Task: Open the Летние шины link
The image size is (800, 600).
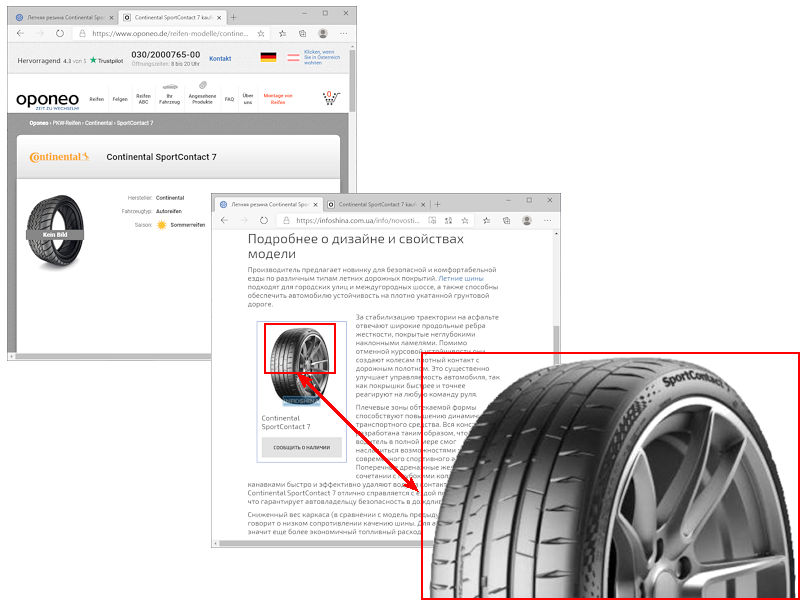Action: click(461, 279)
